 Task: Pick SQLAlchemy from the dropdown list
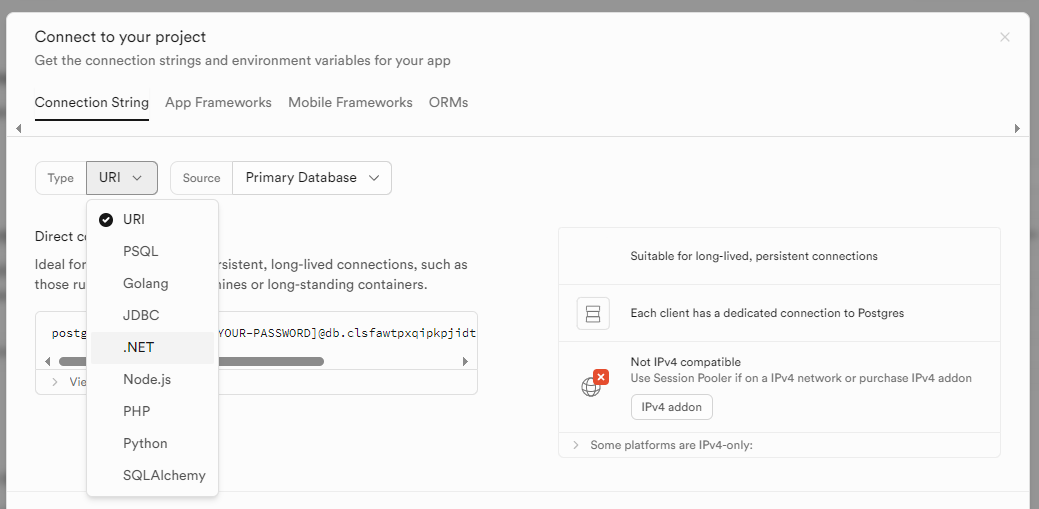click(x=164, y=475)
